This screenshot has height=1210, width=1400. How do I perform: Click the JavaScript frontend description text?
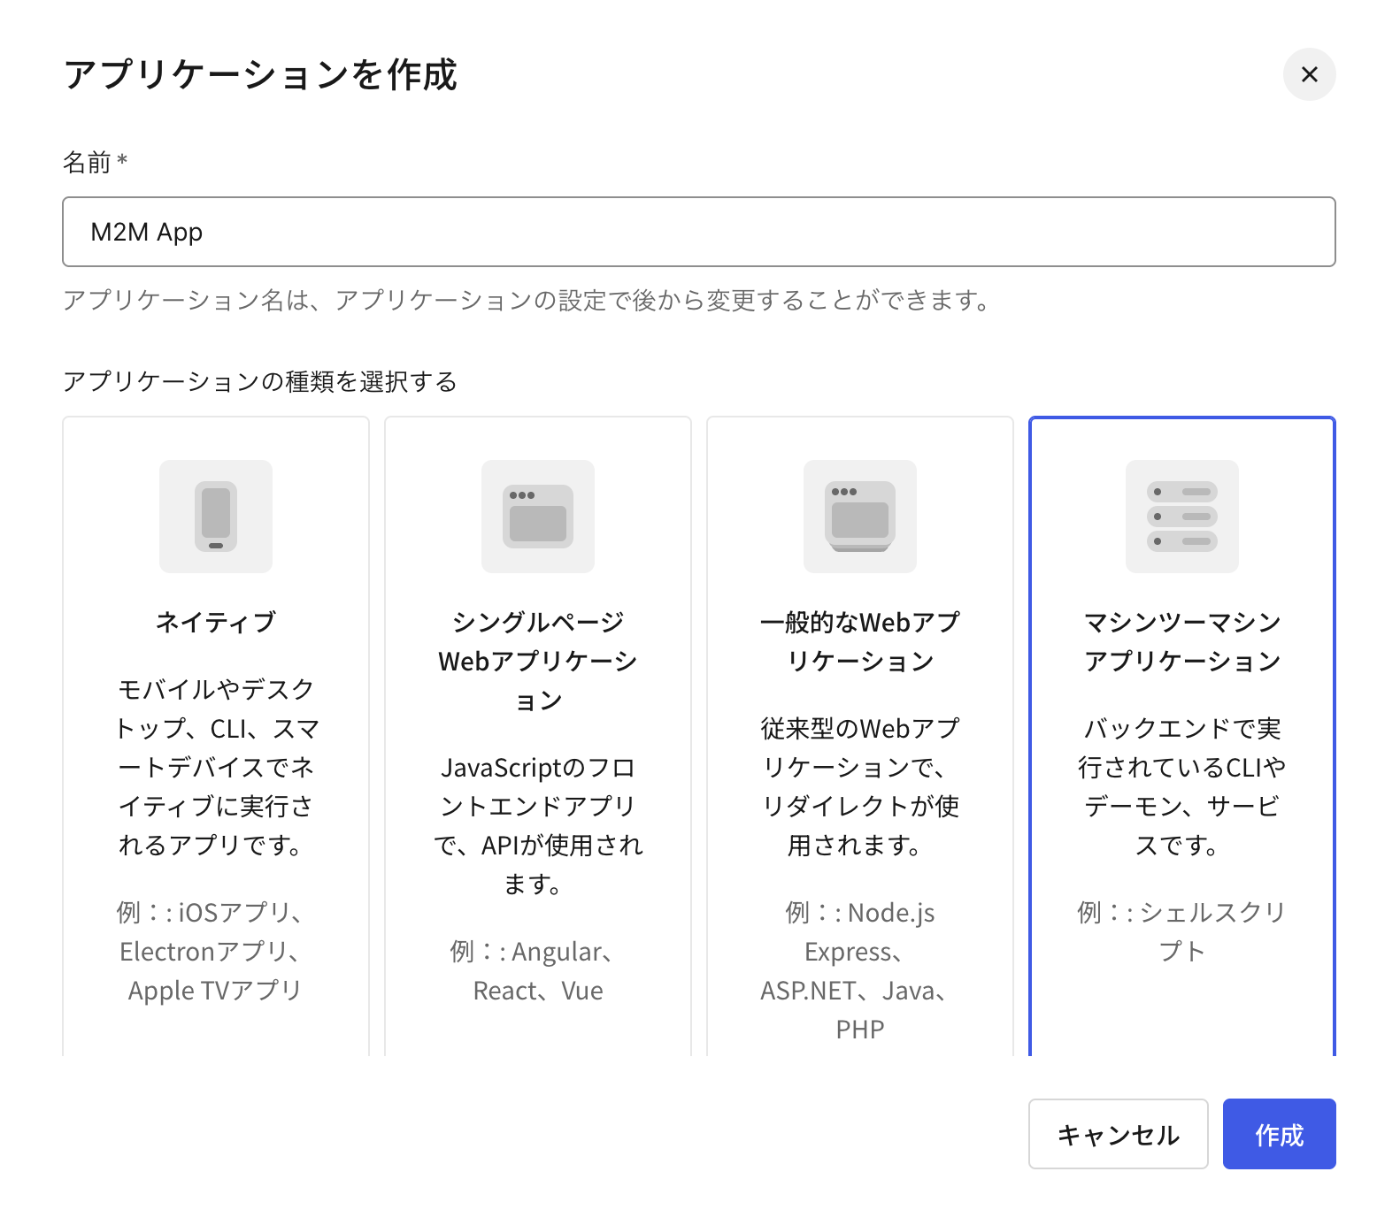tap(538, 825)
